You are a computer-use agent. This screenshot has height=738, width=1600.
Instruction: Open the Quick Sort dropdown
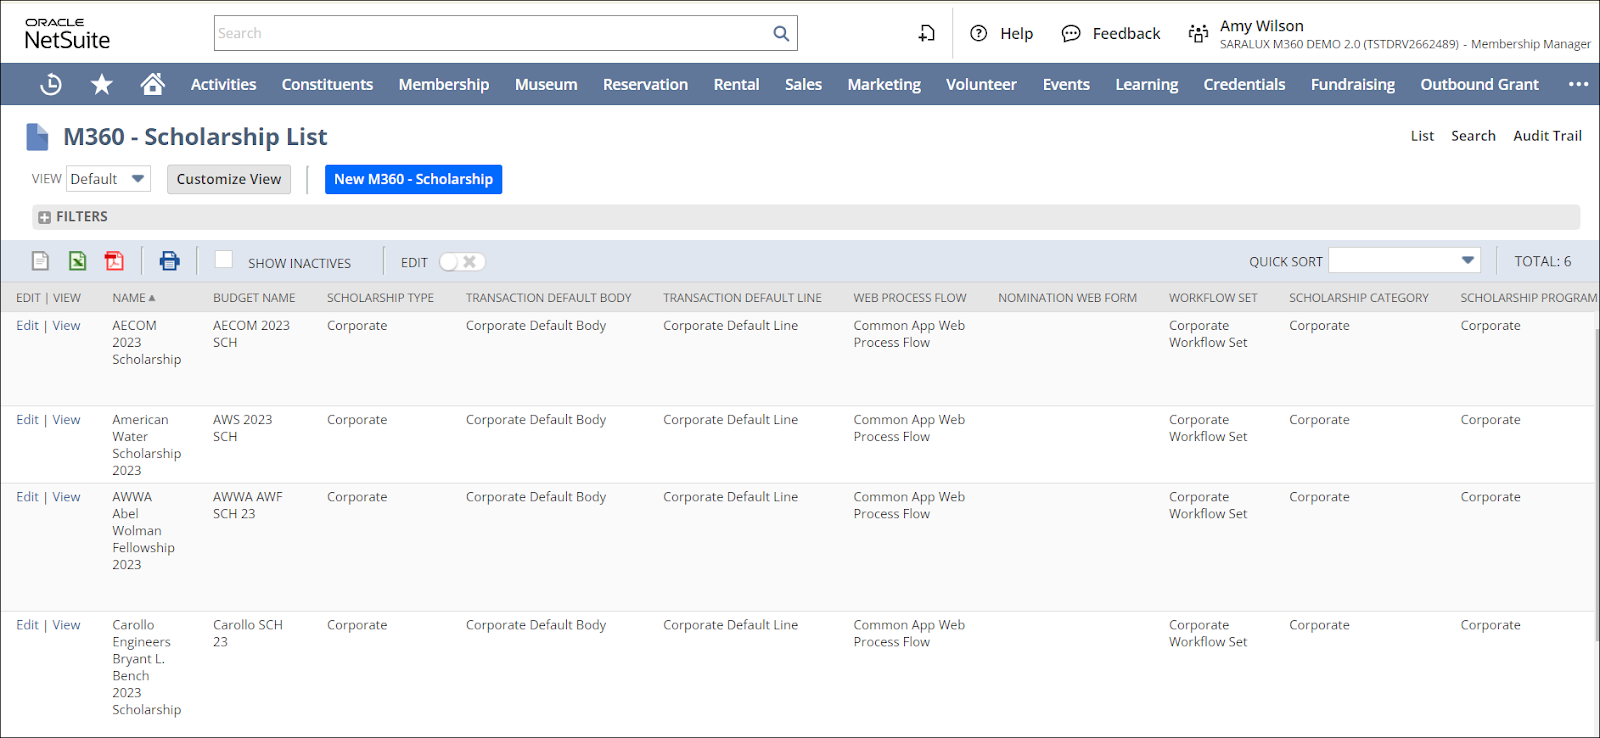(x=1404, y=261)
